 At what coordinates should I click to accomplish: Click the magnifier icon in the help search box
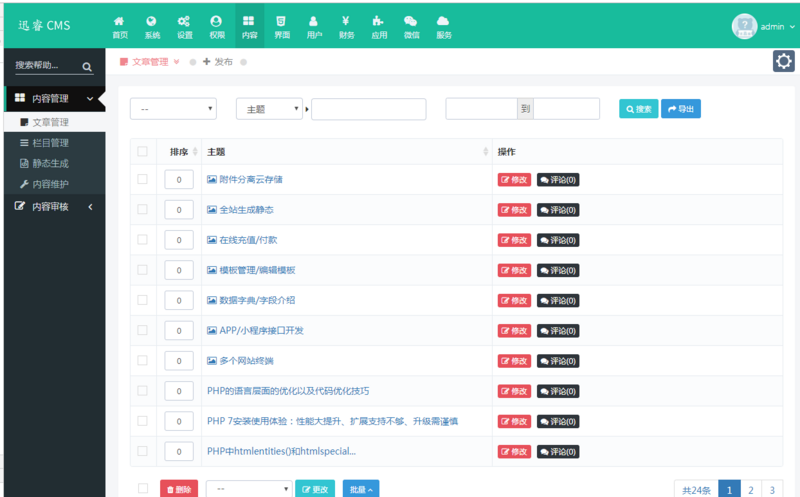(87, 67)
